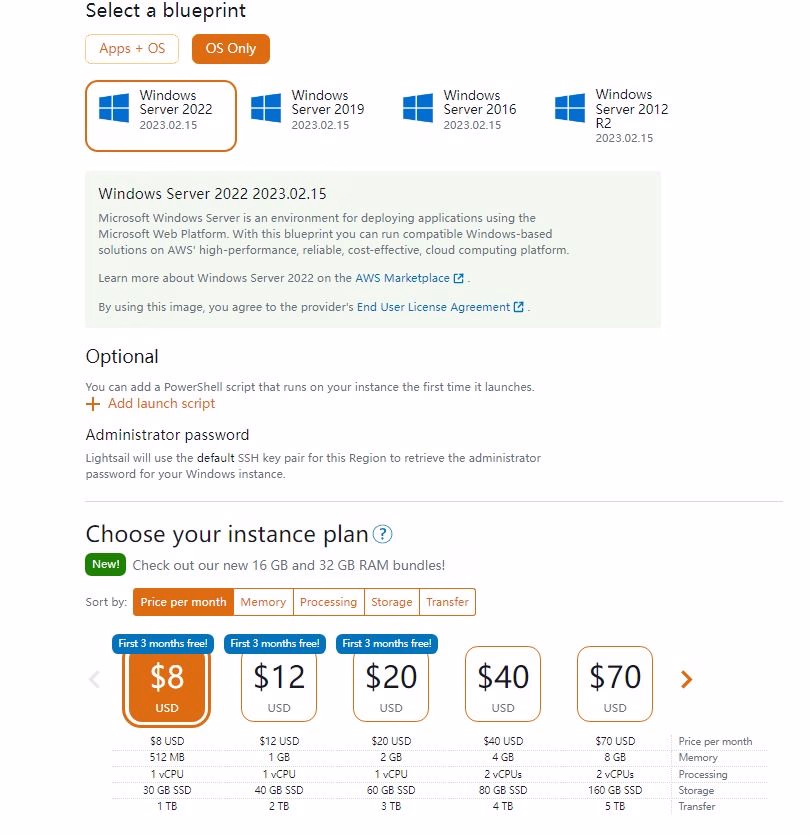Sort plans by Memory
This screenshot has height=835, width=811.
pos(263,602)
